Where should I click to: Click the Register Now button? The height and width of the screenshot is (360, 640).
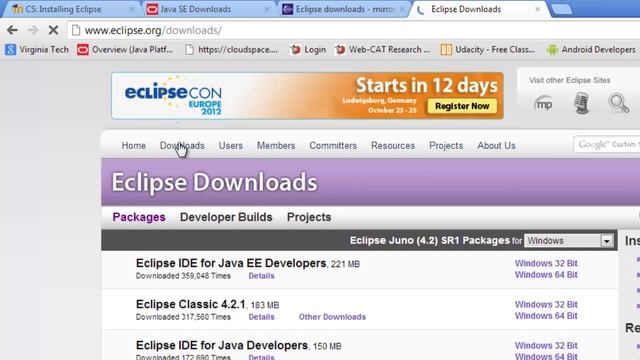click(462, 106)
